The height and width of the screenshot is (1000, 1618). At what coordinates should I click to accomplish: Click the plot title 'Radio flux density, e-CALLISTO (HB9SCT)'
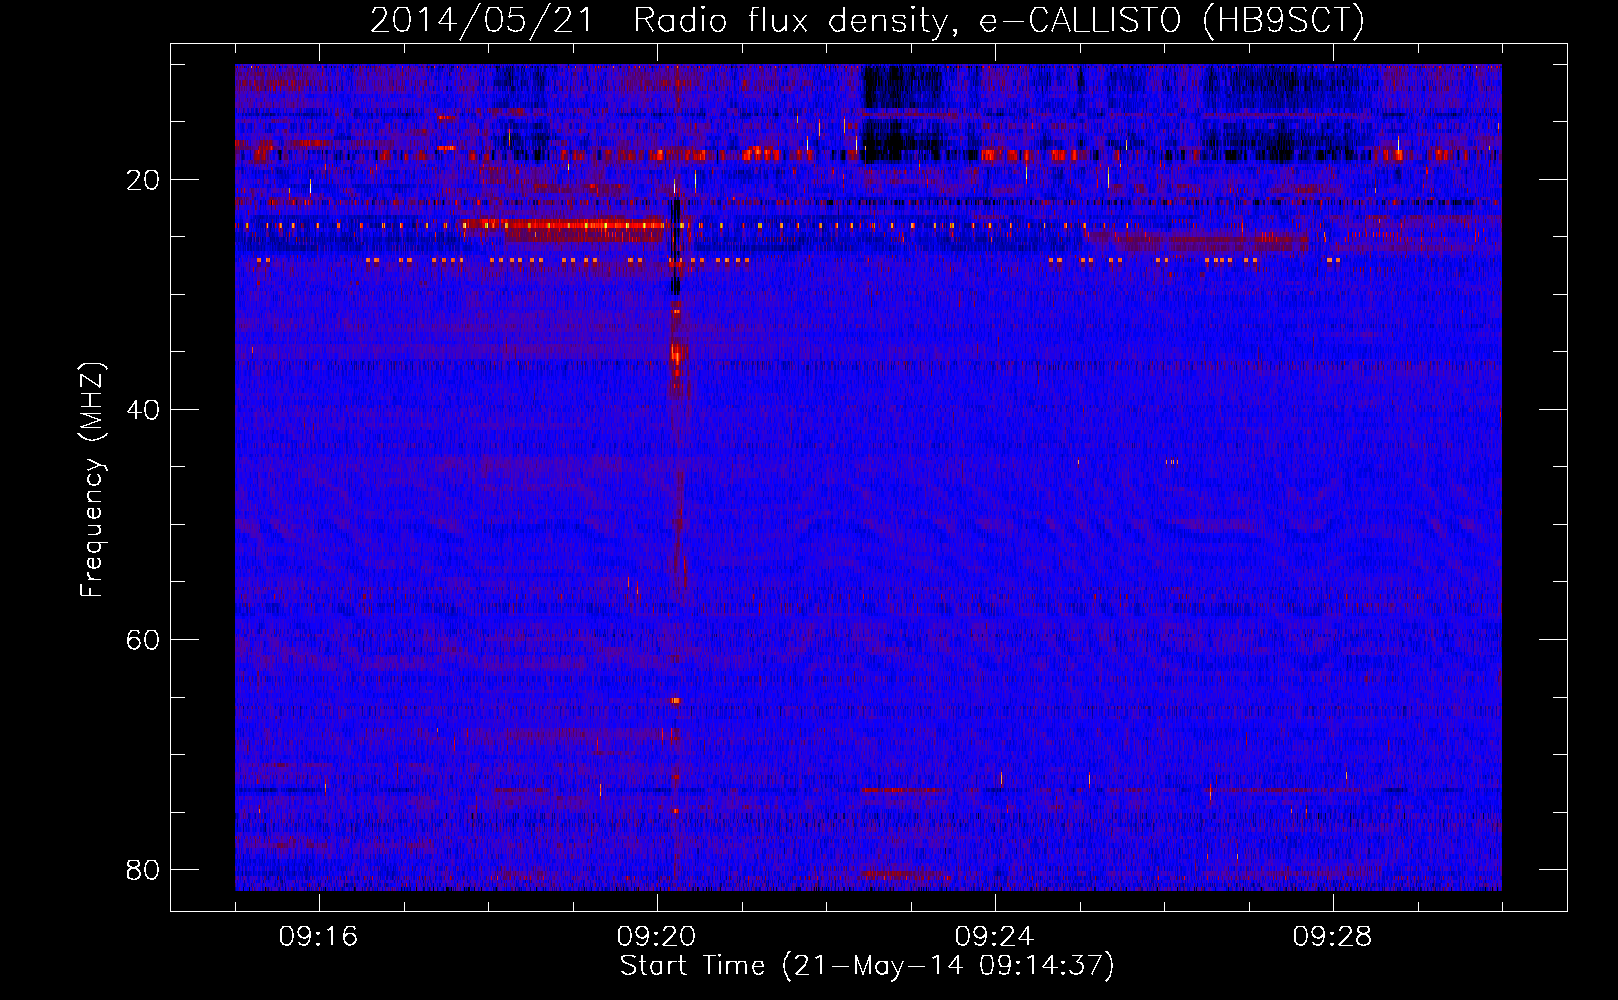pos(999,20)
